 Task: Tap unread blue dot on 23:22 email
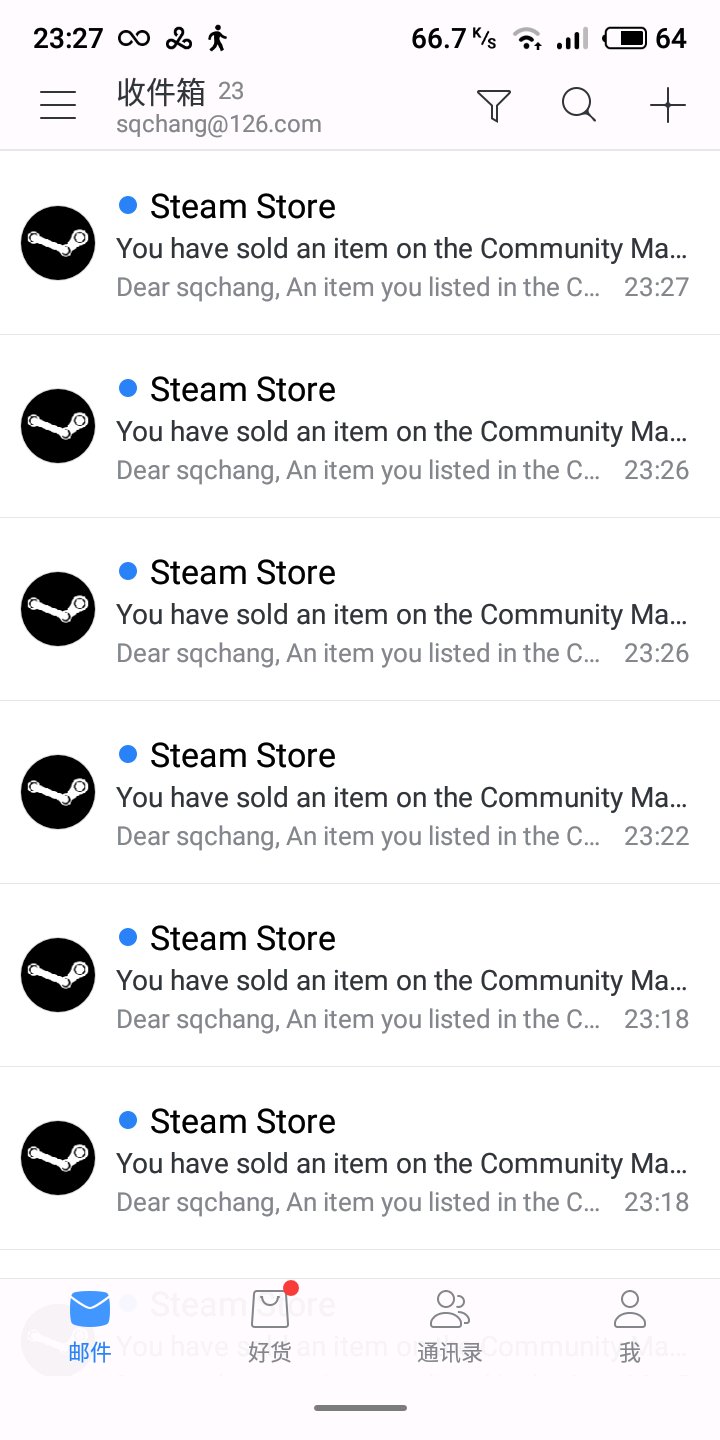pos(128,754)
